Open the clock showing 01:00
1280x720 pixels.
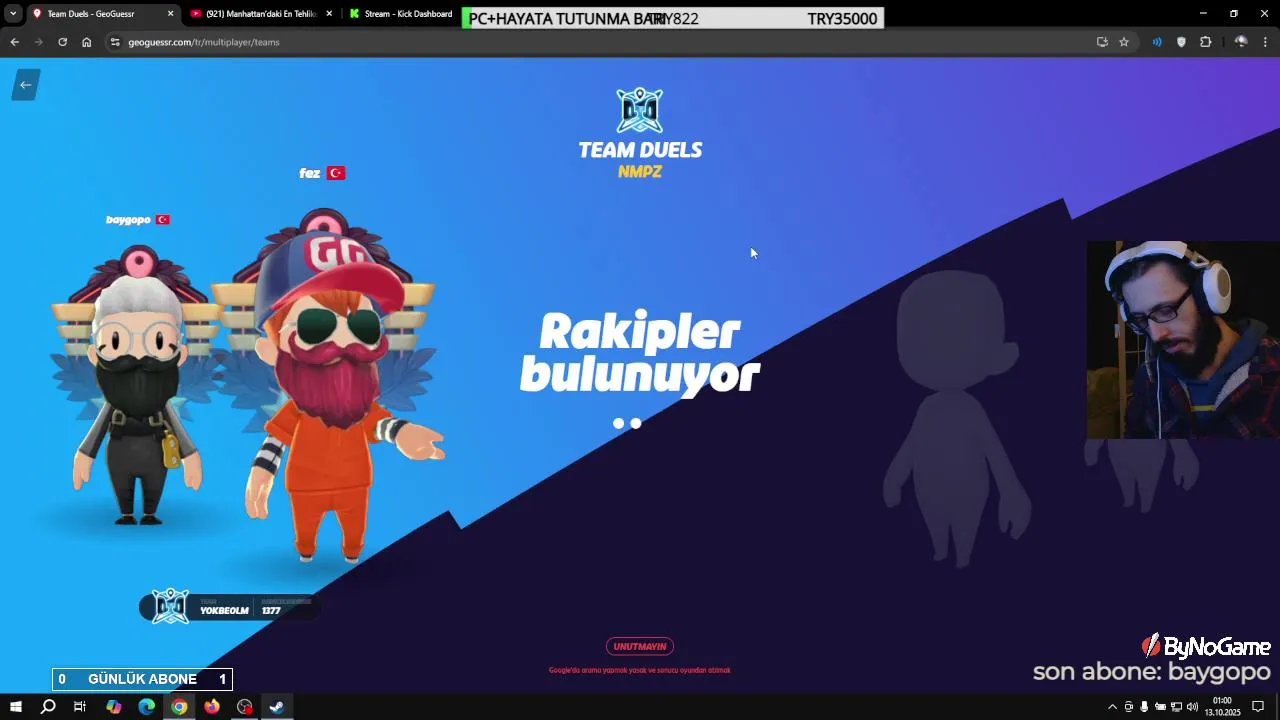click(x=1222, y=707)
